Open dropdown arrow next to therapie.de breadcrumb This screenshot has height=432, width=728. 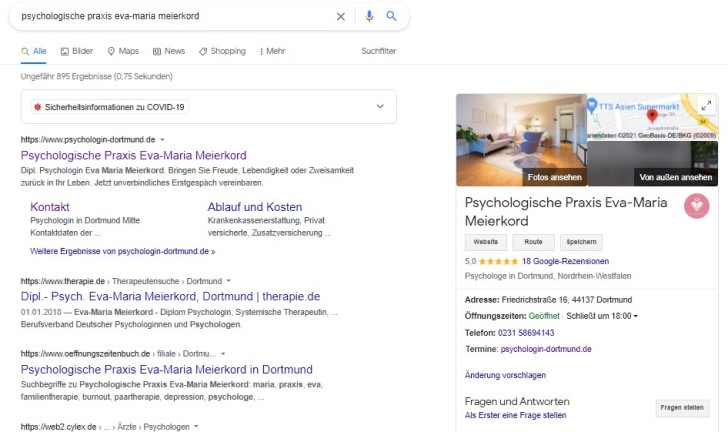coord(228,281)
